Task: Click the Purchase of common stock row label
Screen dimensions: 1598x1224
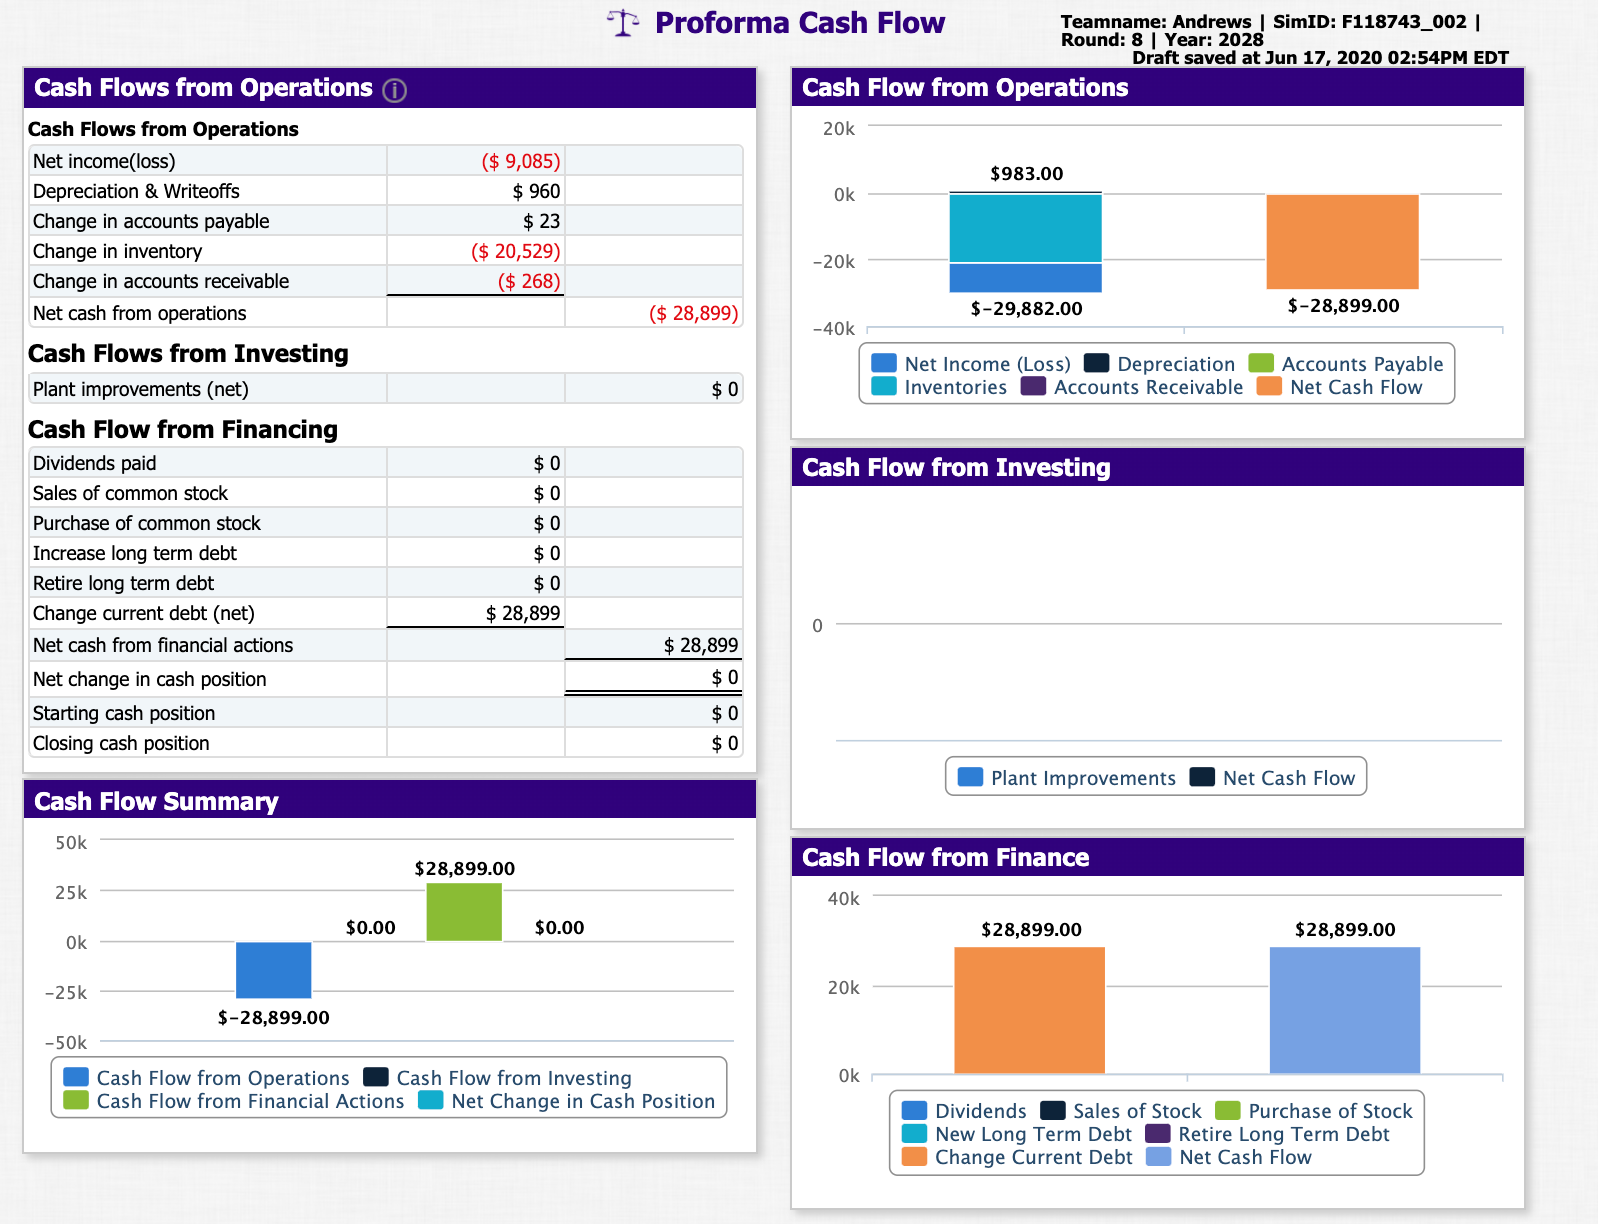Action: click(x=147, y=523)
